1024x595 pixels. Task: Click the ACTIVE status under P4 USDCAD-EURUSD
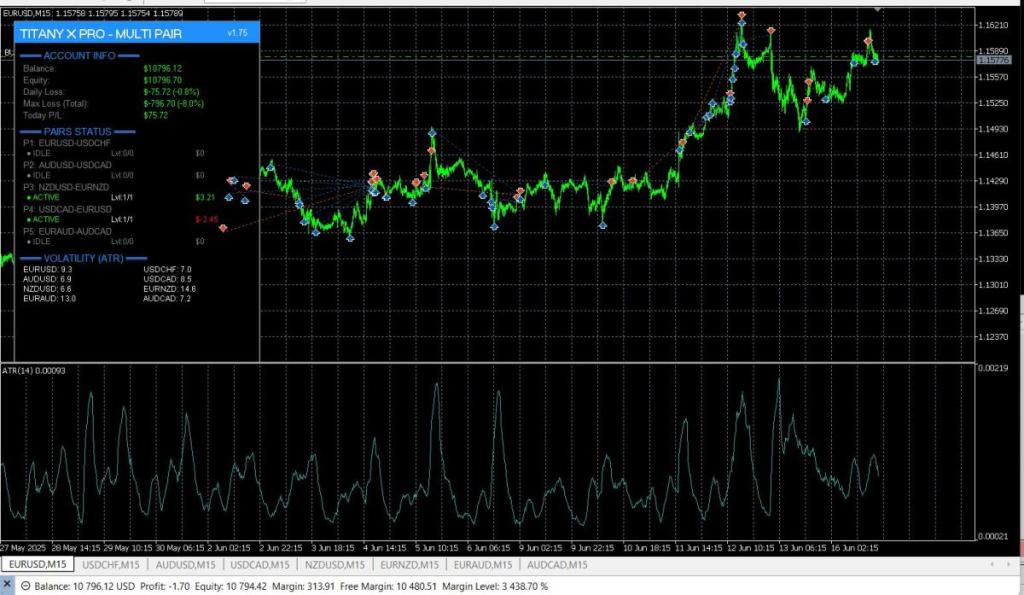46,219
